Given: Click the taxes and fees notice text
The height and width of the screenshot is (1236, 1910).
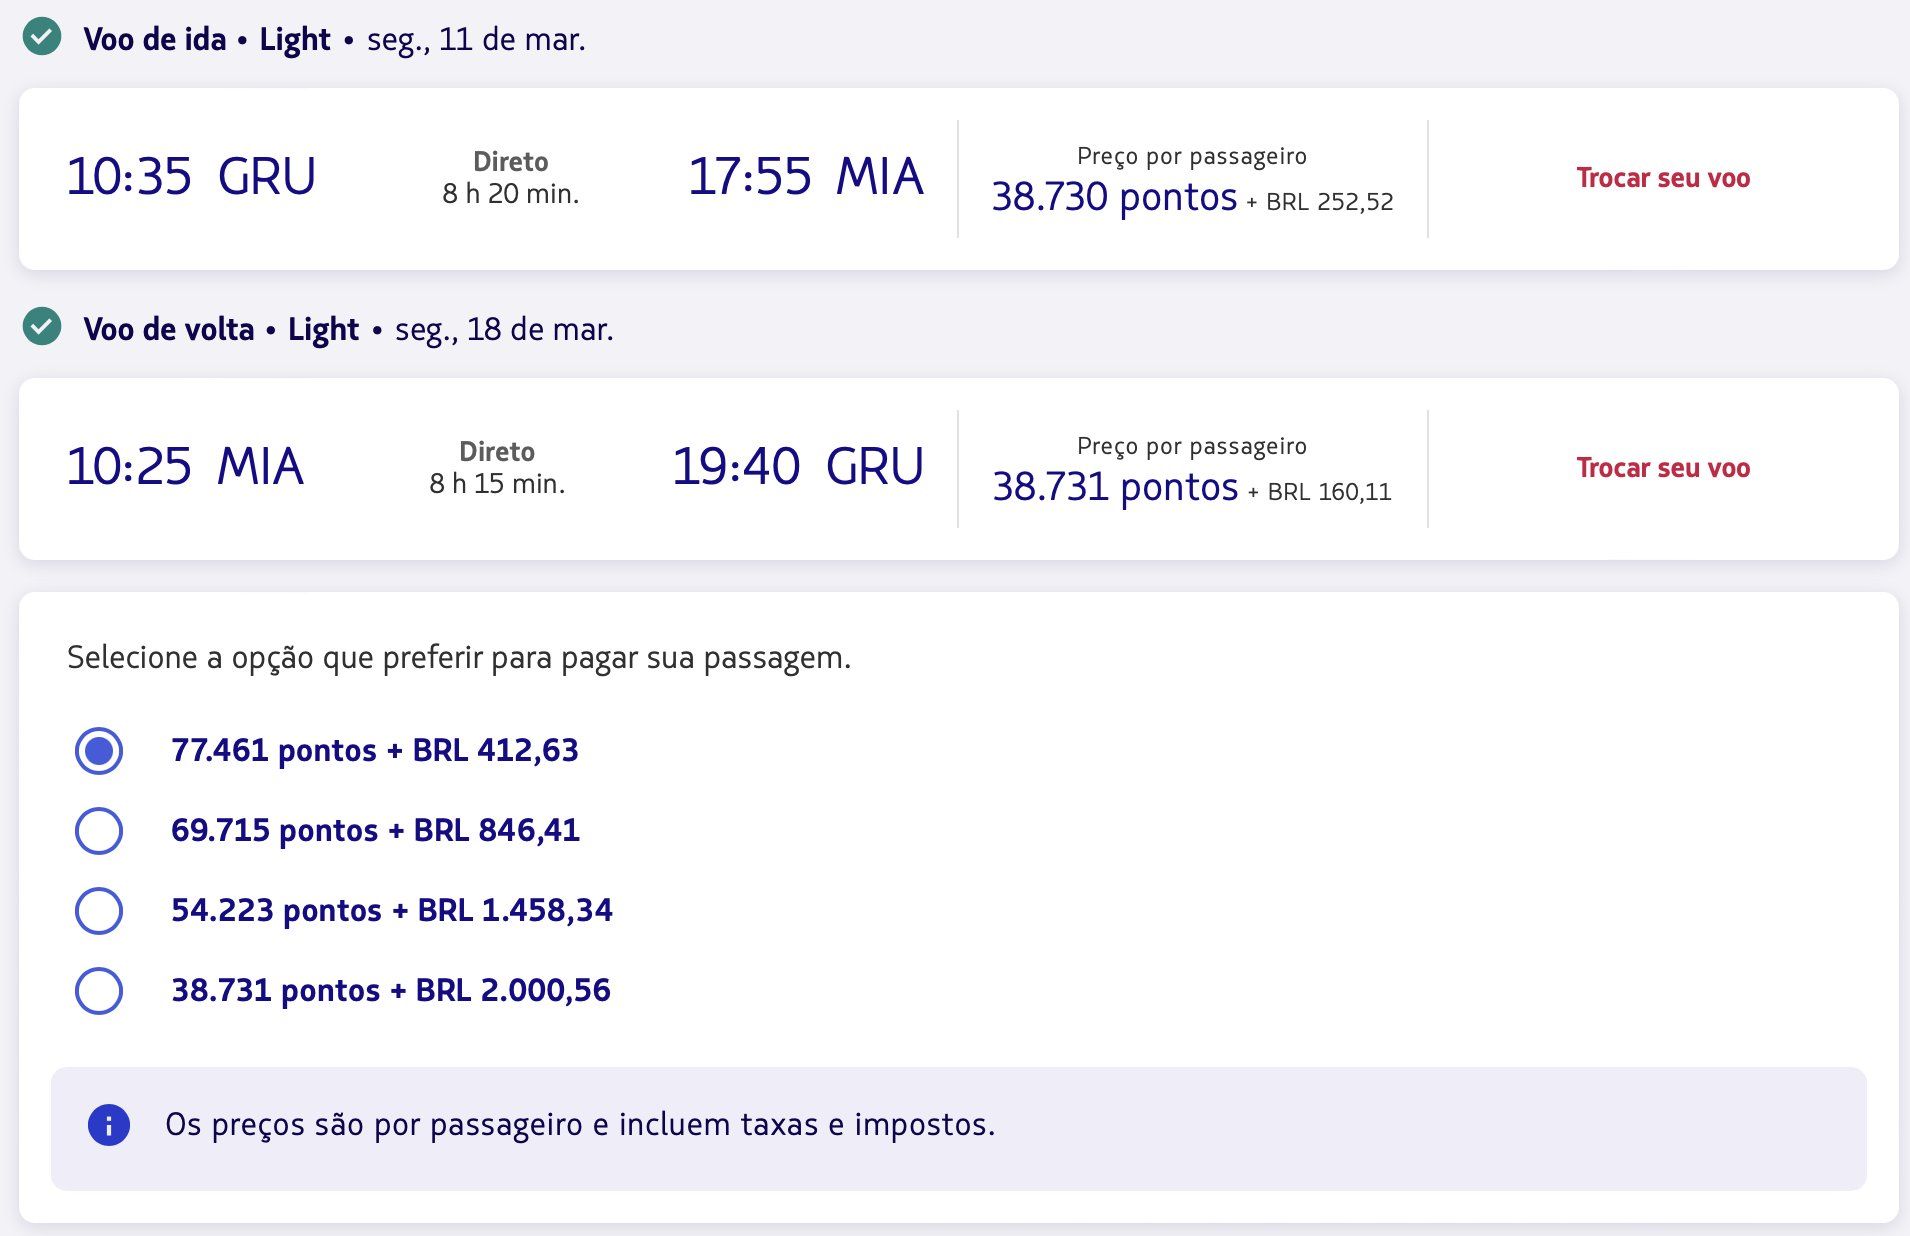Looking at the screenshot, I should pyautogui.click(x=580, y=1125).
